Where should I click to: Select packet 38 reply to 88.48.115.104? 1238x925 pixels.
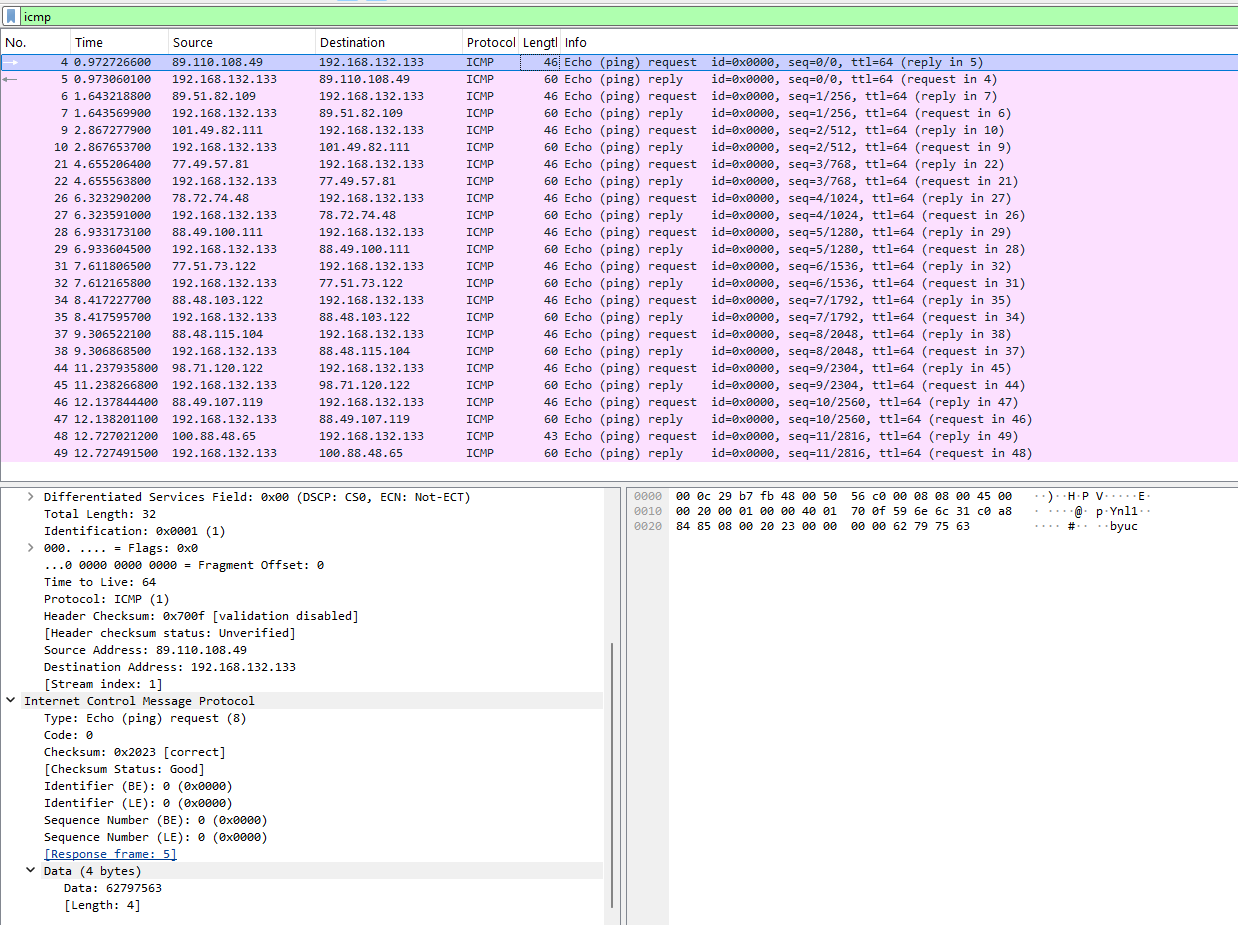pyautogui.click(x=619, y=351)
